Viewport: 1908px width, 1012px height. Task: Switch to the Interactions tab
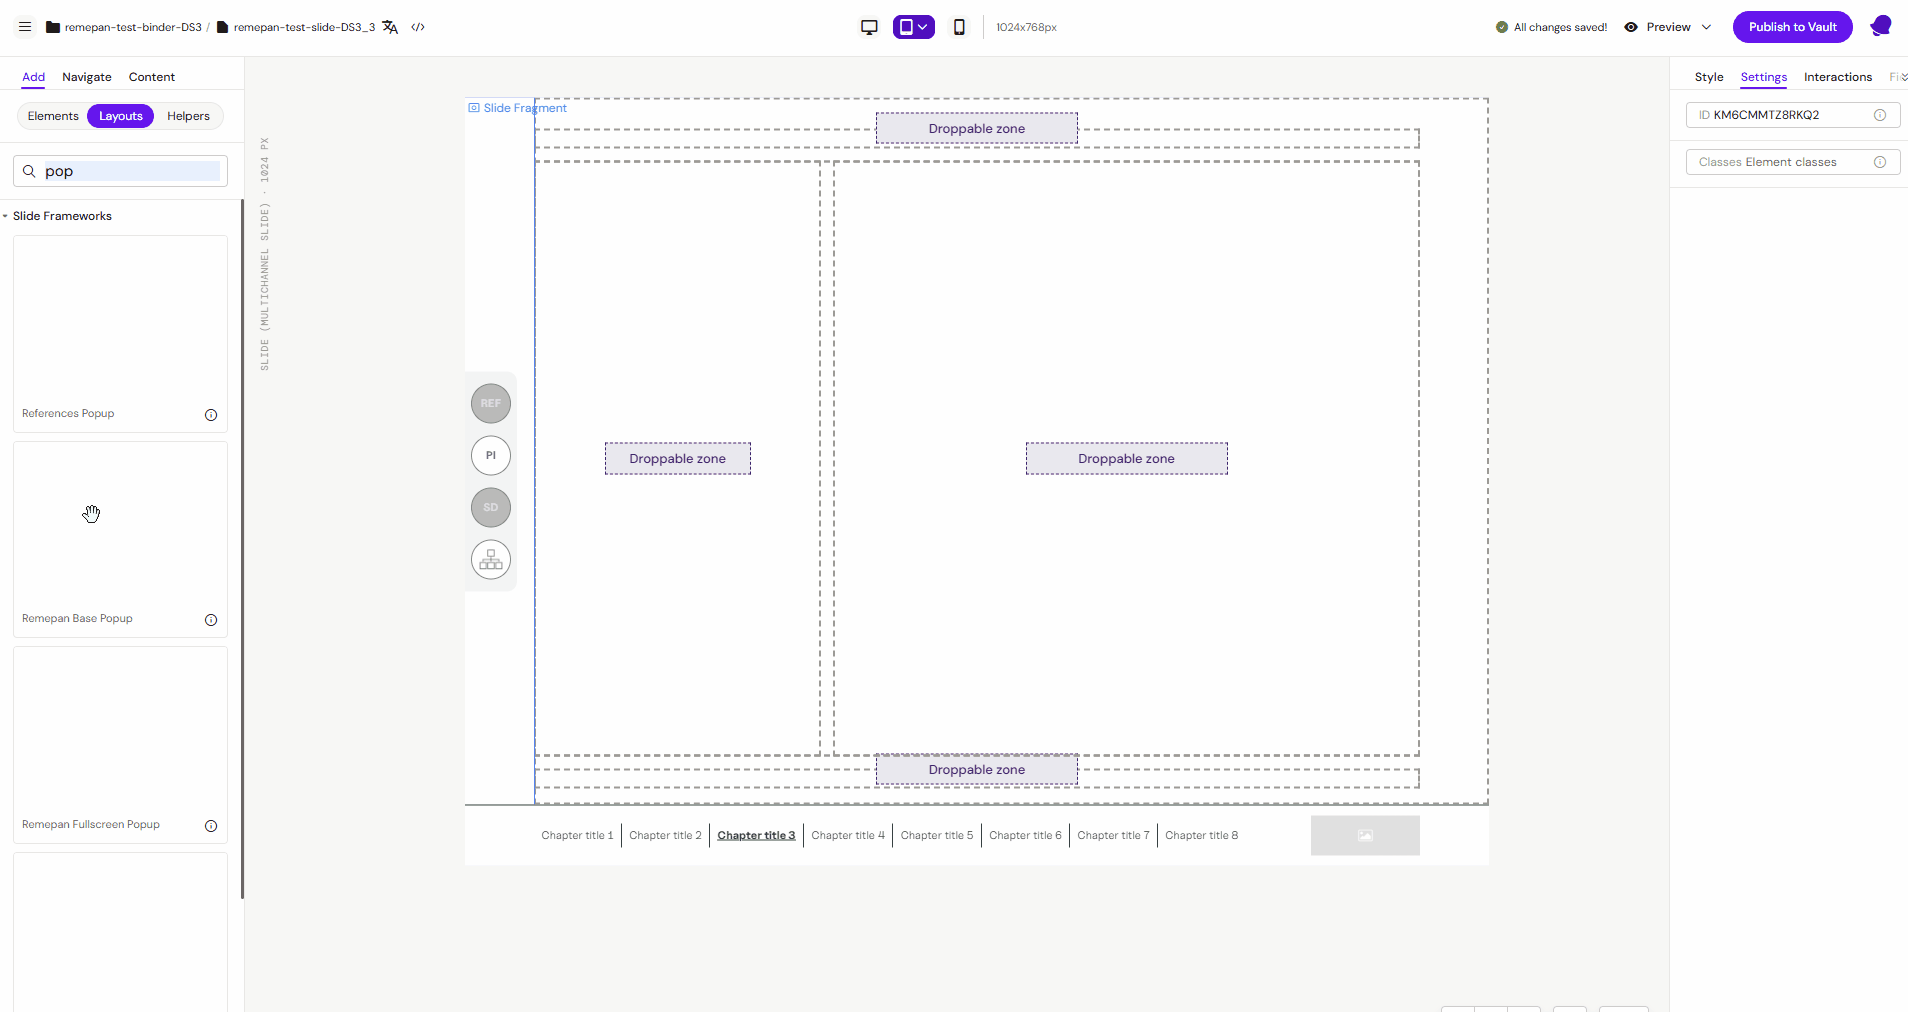[1837, 77]
